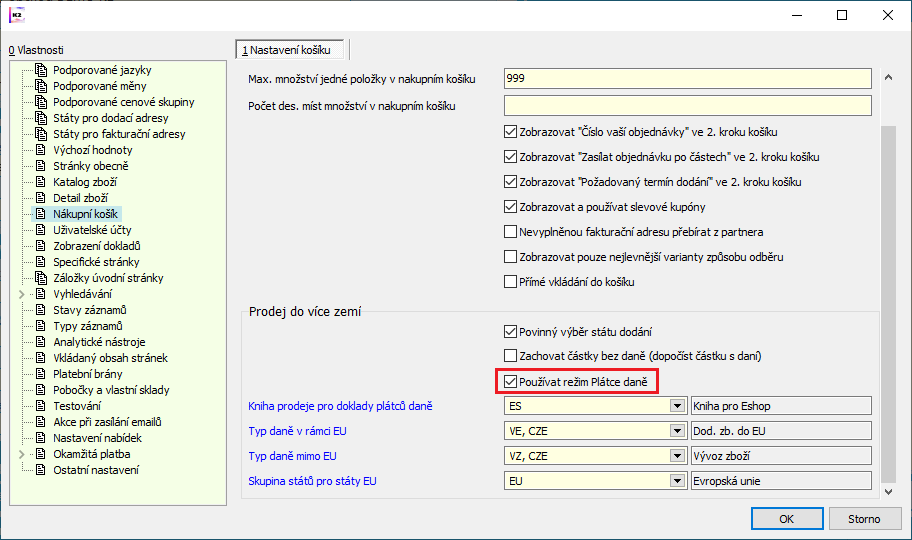Untick Zobrazovat "Zasílat objednávku po částech" checkbox
The width and height of the screenshot is (912, 540).
point(510,157)
